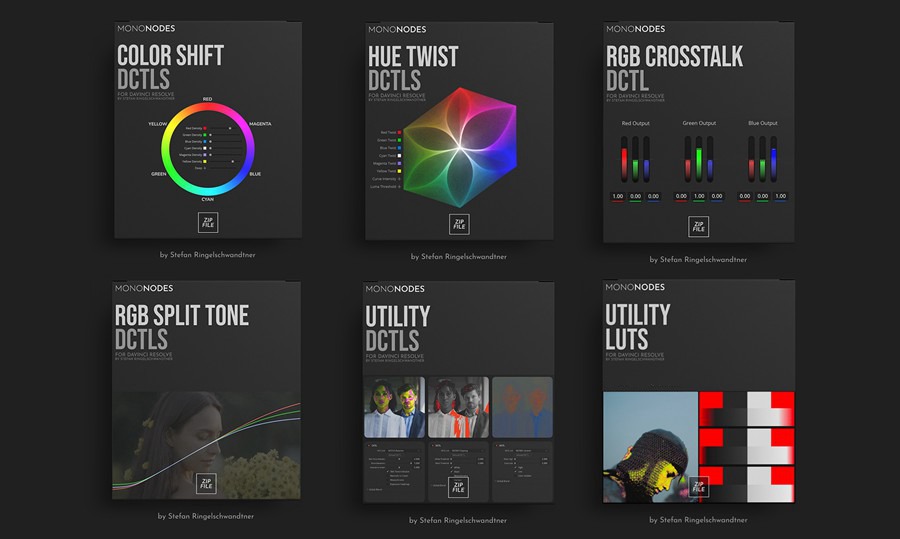Image resolution: width=900 pixels, height=539 pixels.
Task: Open the COLOR SHIFT DCTLS title
Action: 170,67
